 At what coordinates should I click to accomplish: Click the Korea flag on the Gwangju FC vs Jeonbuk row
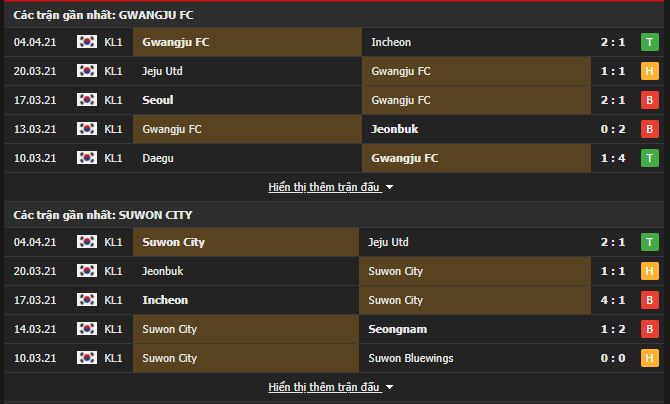click(87, 129)
